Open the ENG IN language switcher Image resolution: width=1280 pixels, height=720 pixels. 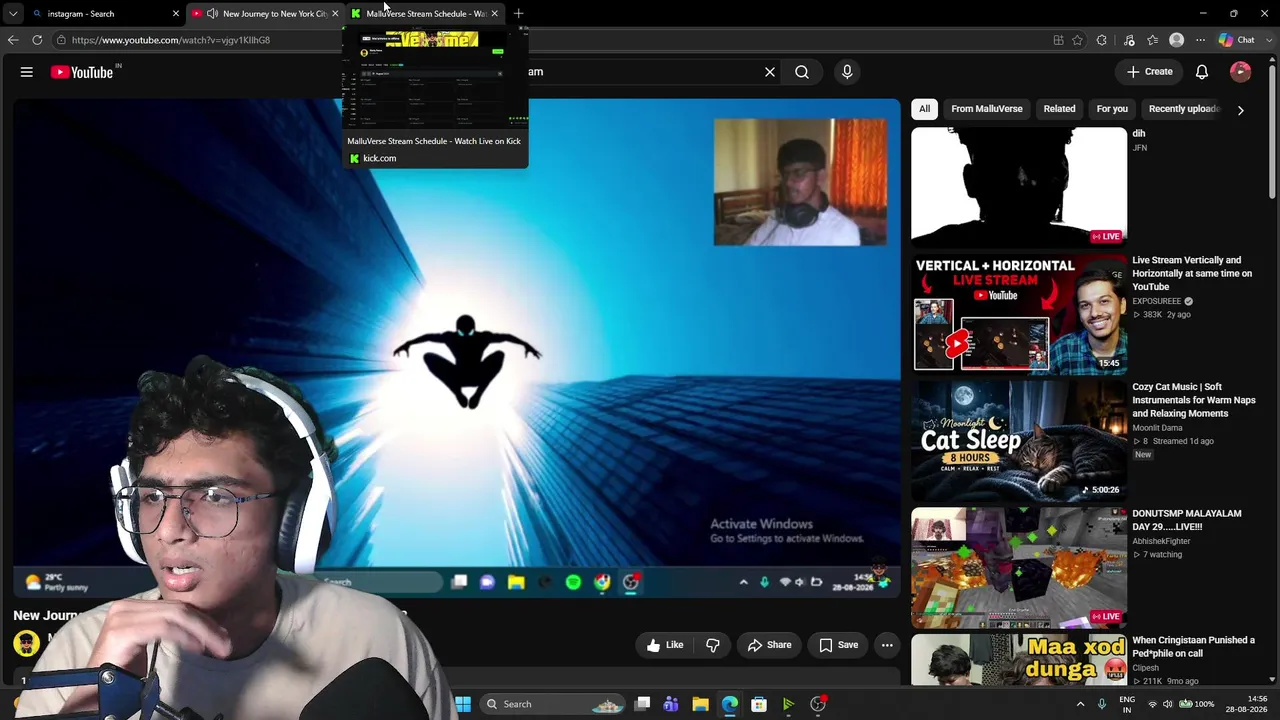pyautogui.click(x=1127, y=704)
